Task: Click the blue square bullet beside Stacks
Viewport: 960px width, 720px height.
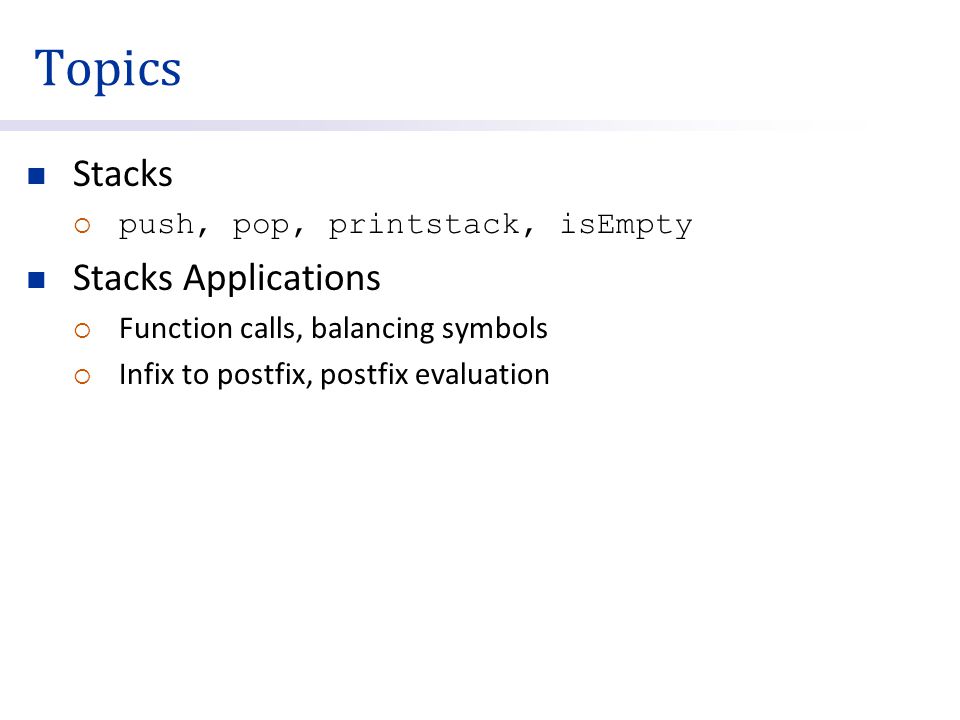Action: click(x=37, y=176)
